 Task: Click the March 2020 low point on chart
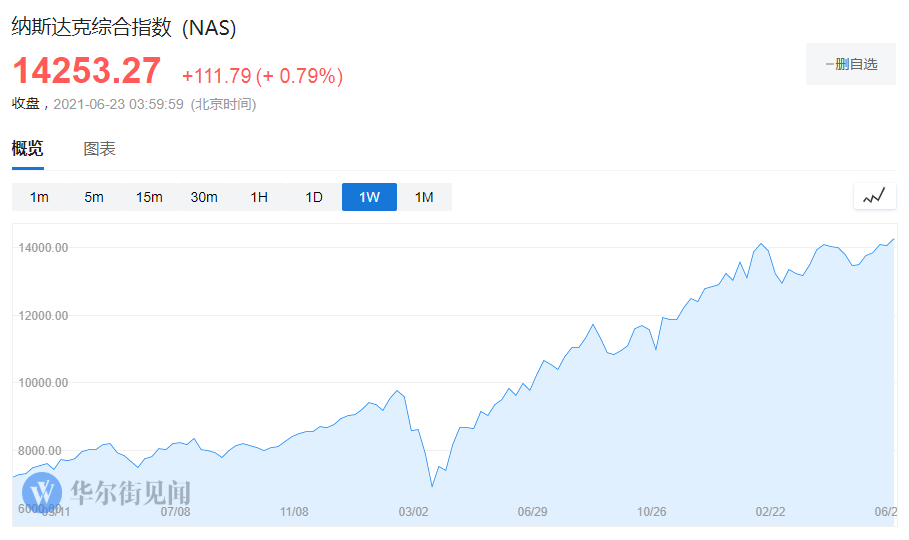point(432,485)
